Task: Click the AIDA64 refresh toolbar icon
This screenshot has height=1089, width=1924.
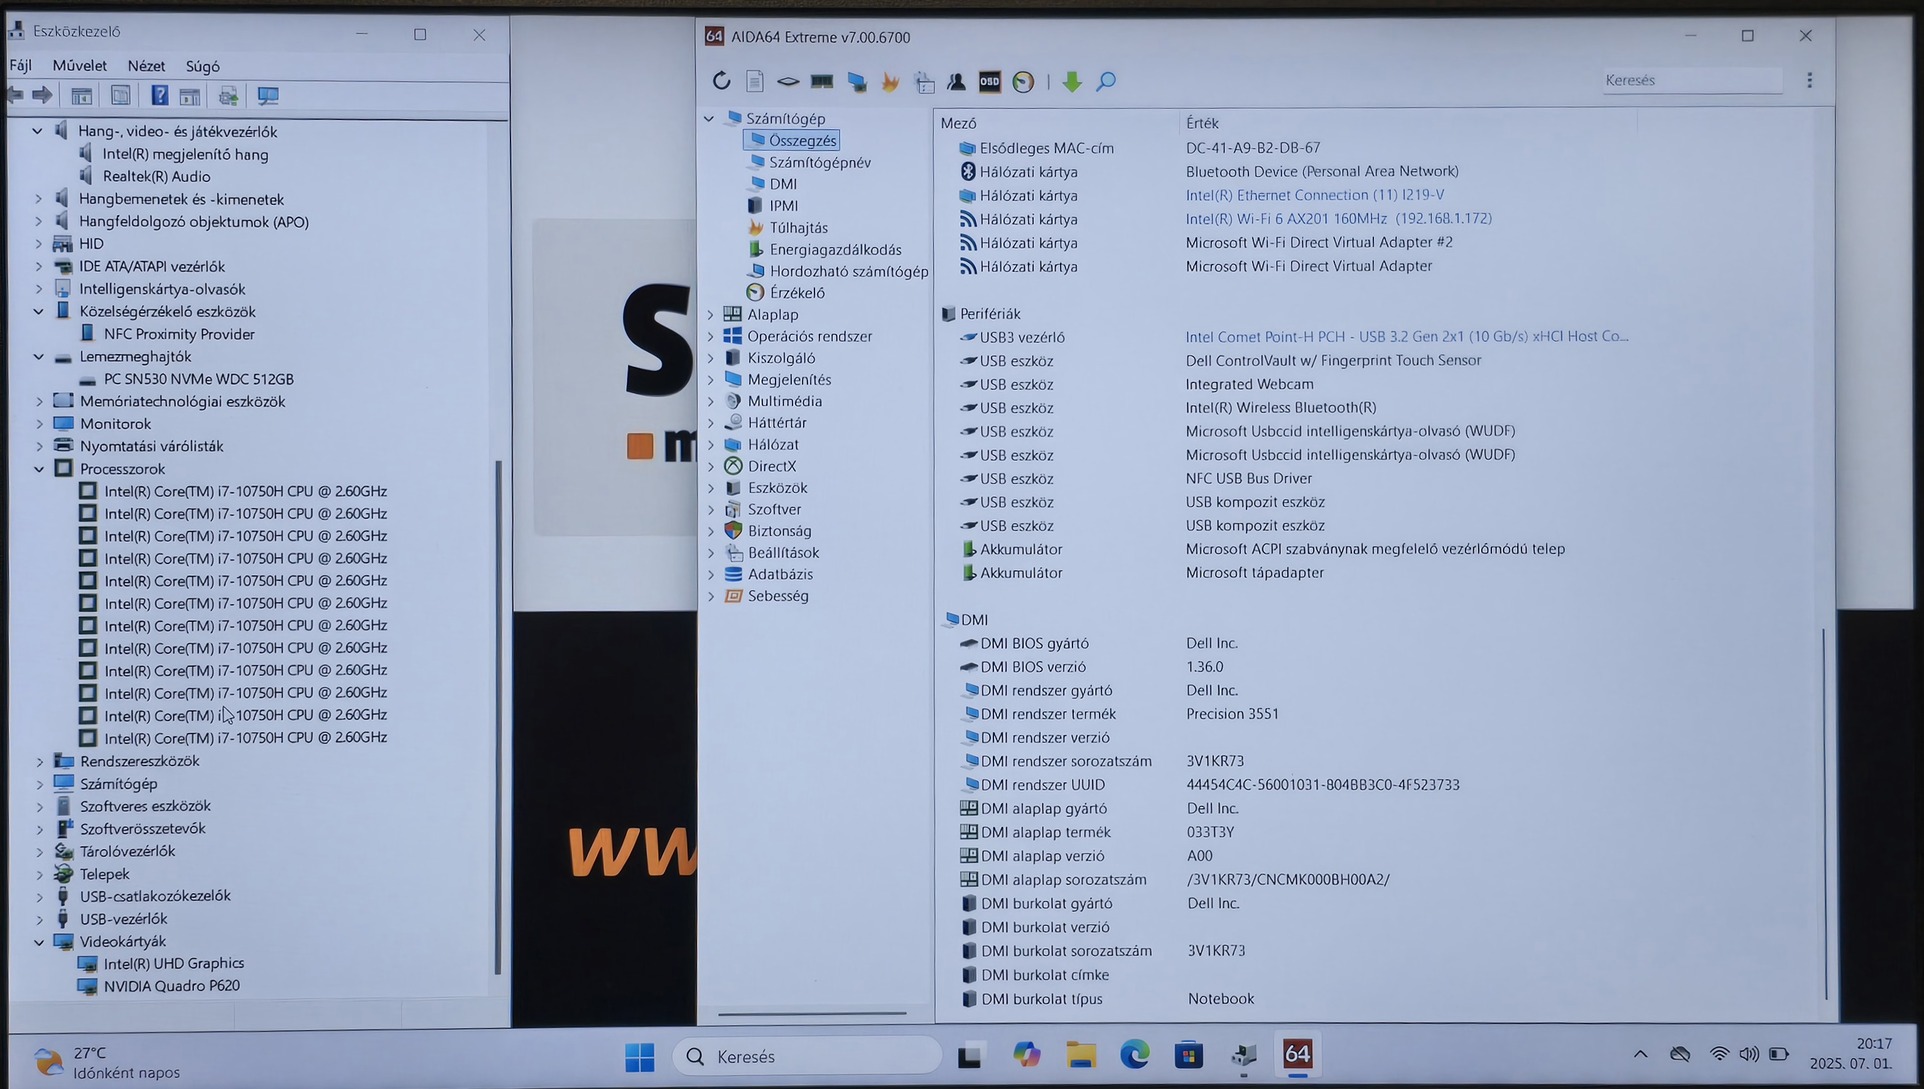Action: [721, 81]
